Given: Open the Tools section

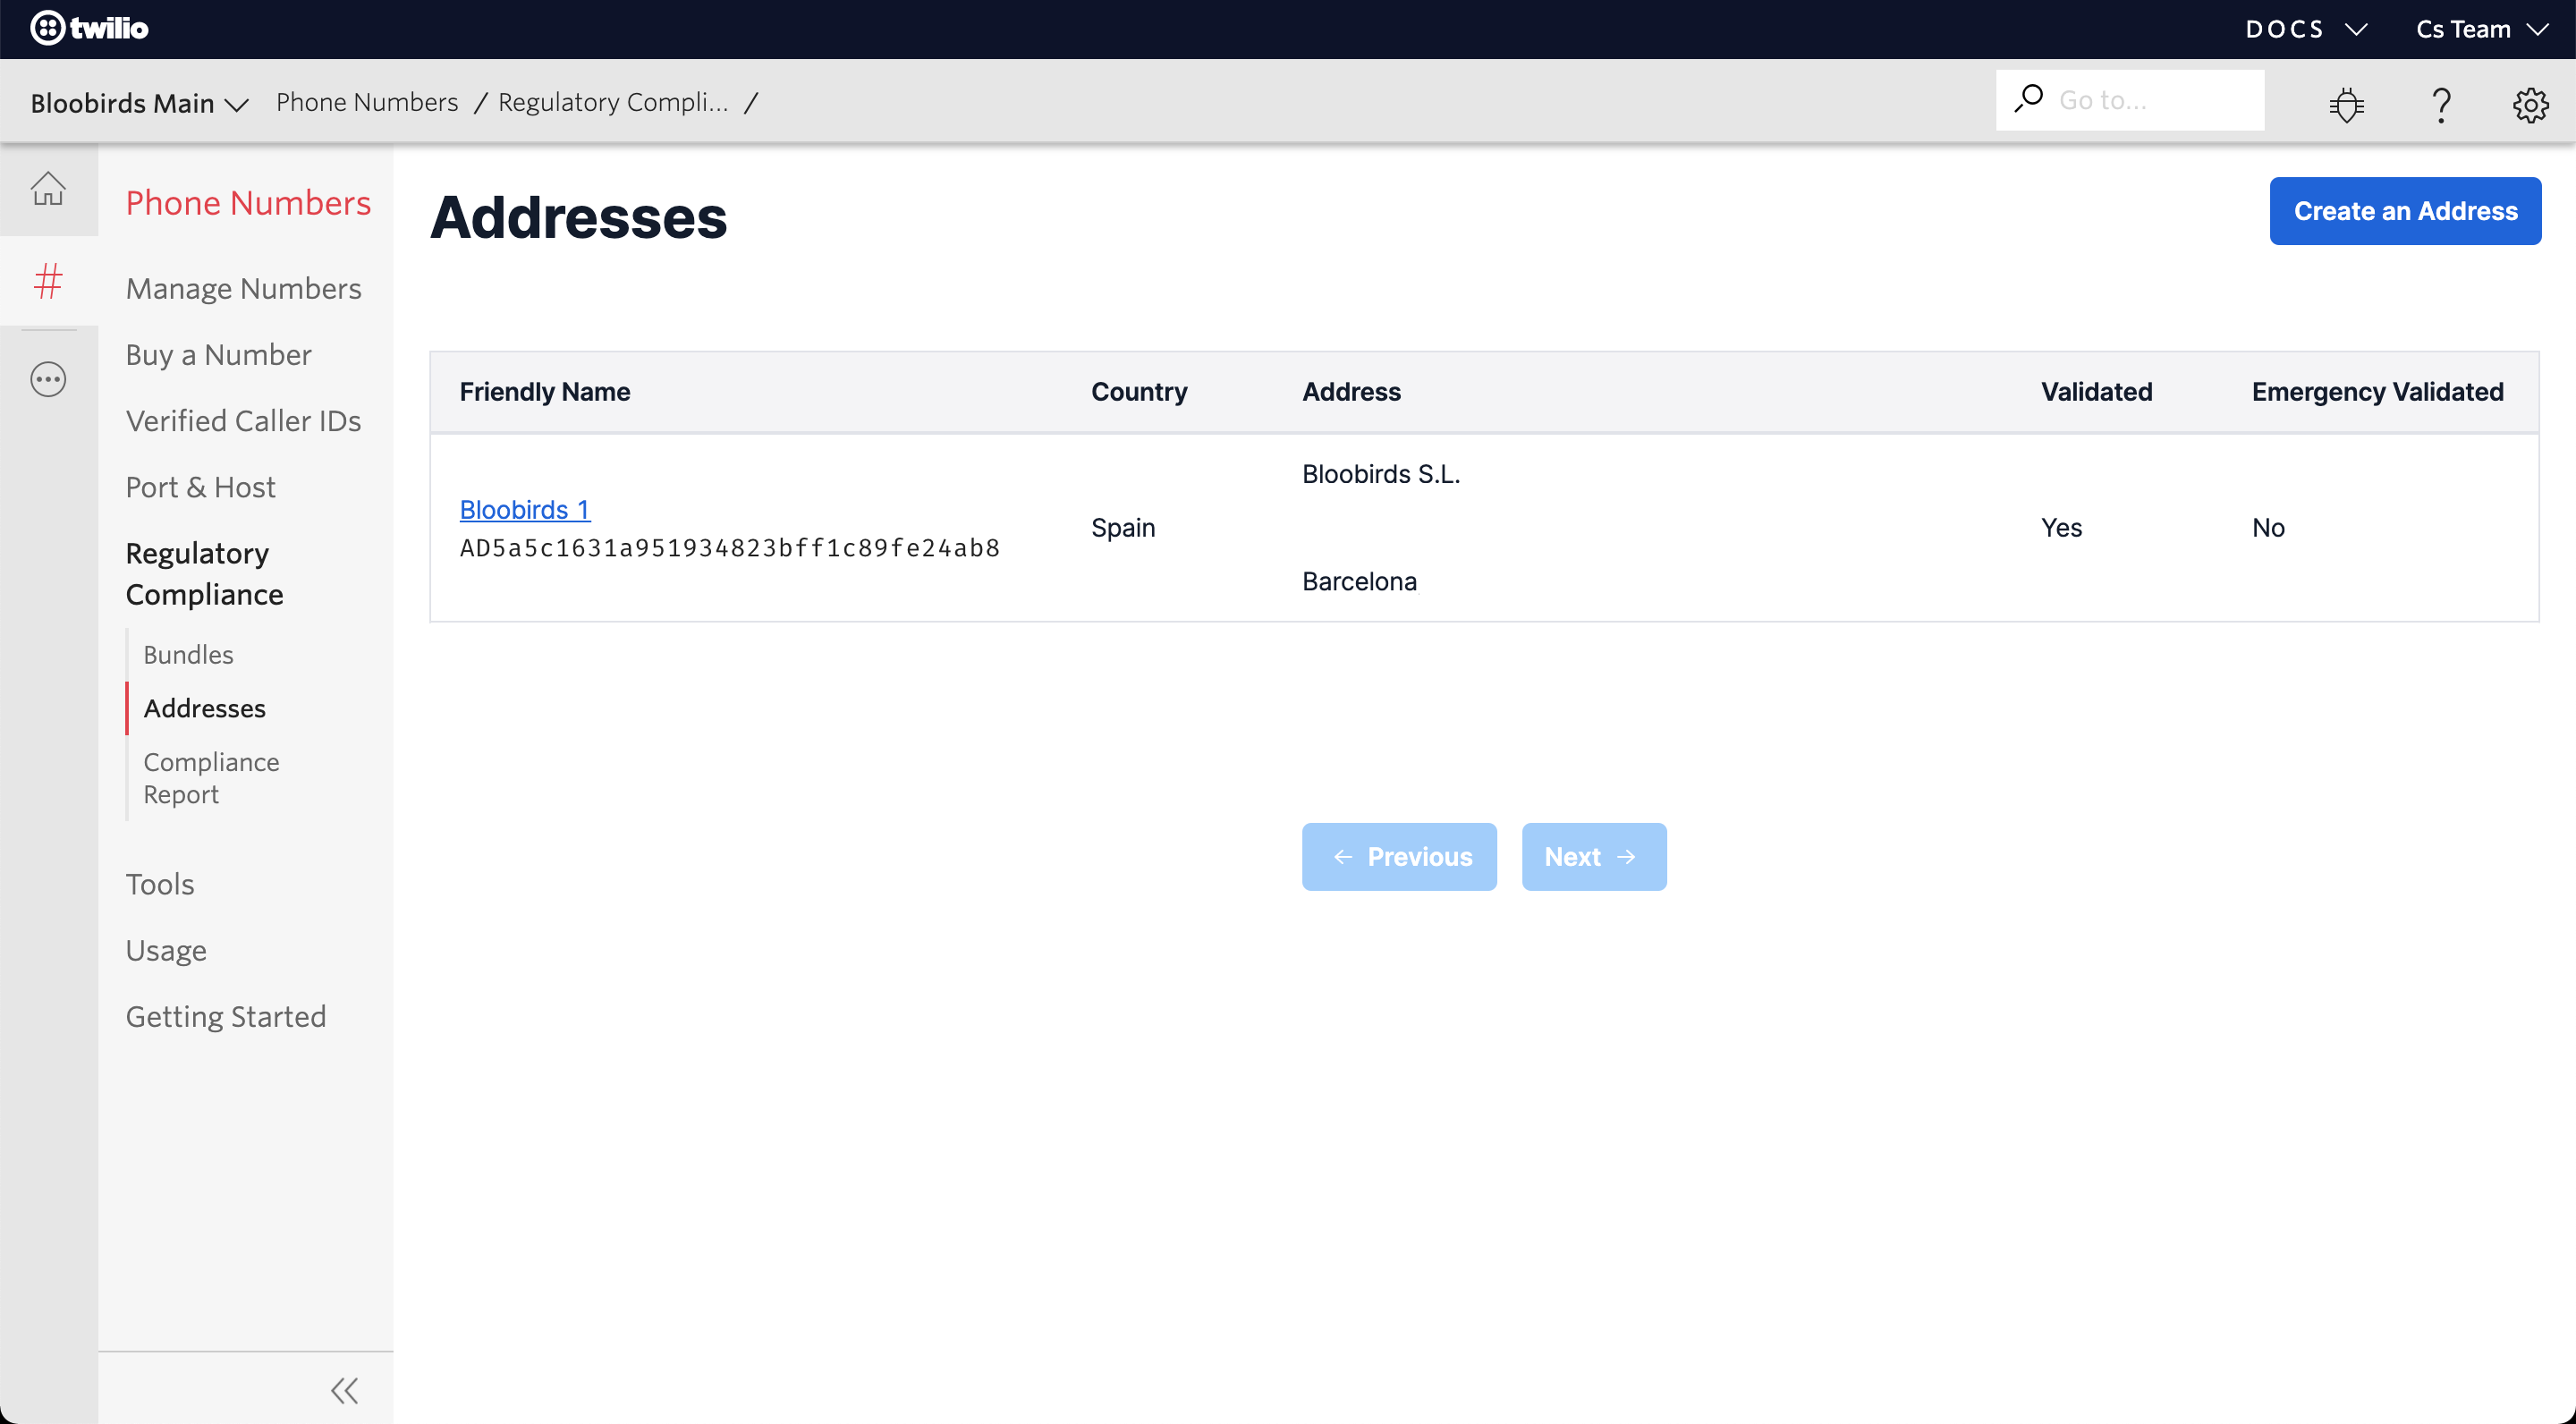Looking at the screenshot, I should pyautogui.click(x=160, y=884).
